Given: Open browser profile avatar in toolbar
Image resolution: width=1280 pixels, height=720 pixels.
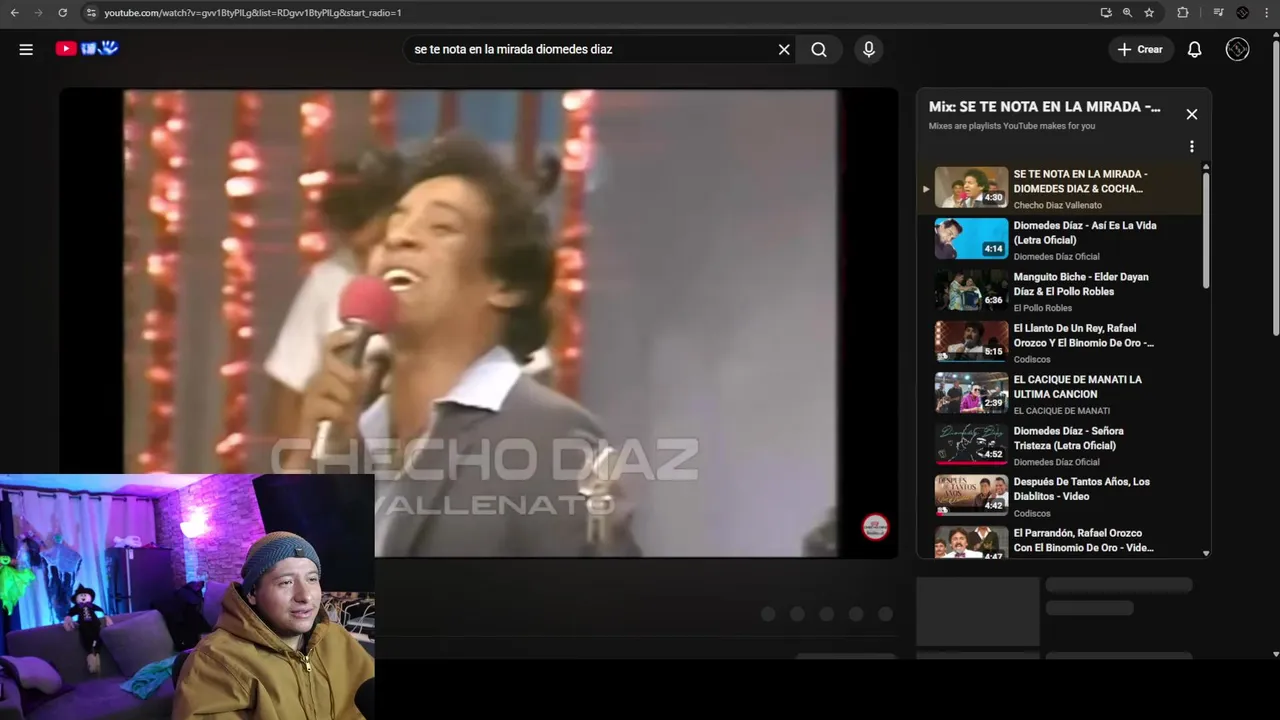Looking at the screenshot, I should (1243, 13).
